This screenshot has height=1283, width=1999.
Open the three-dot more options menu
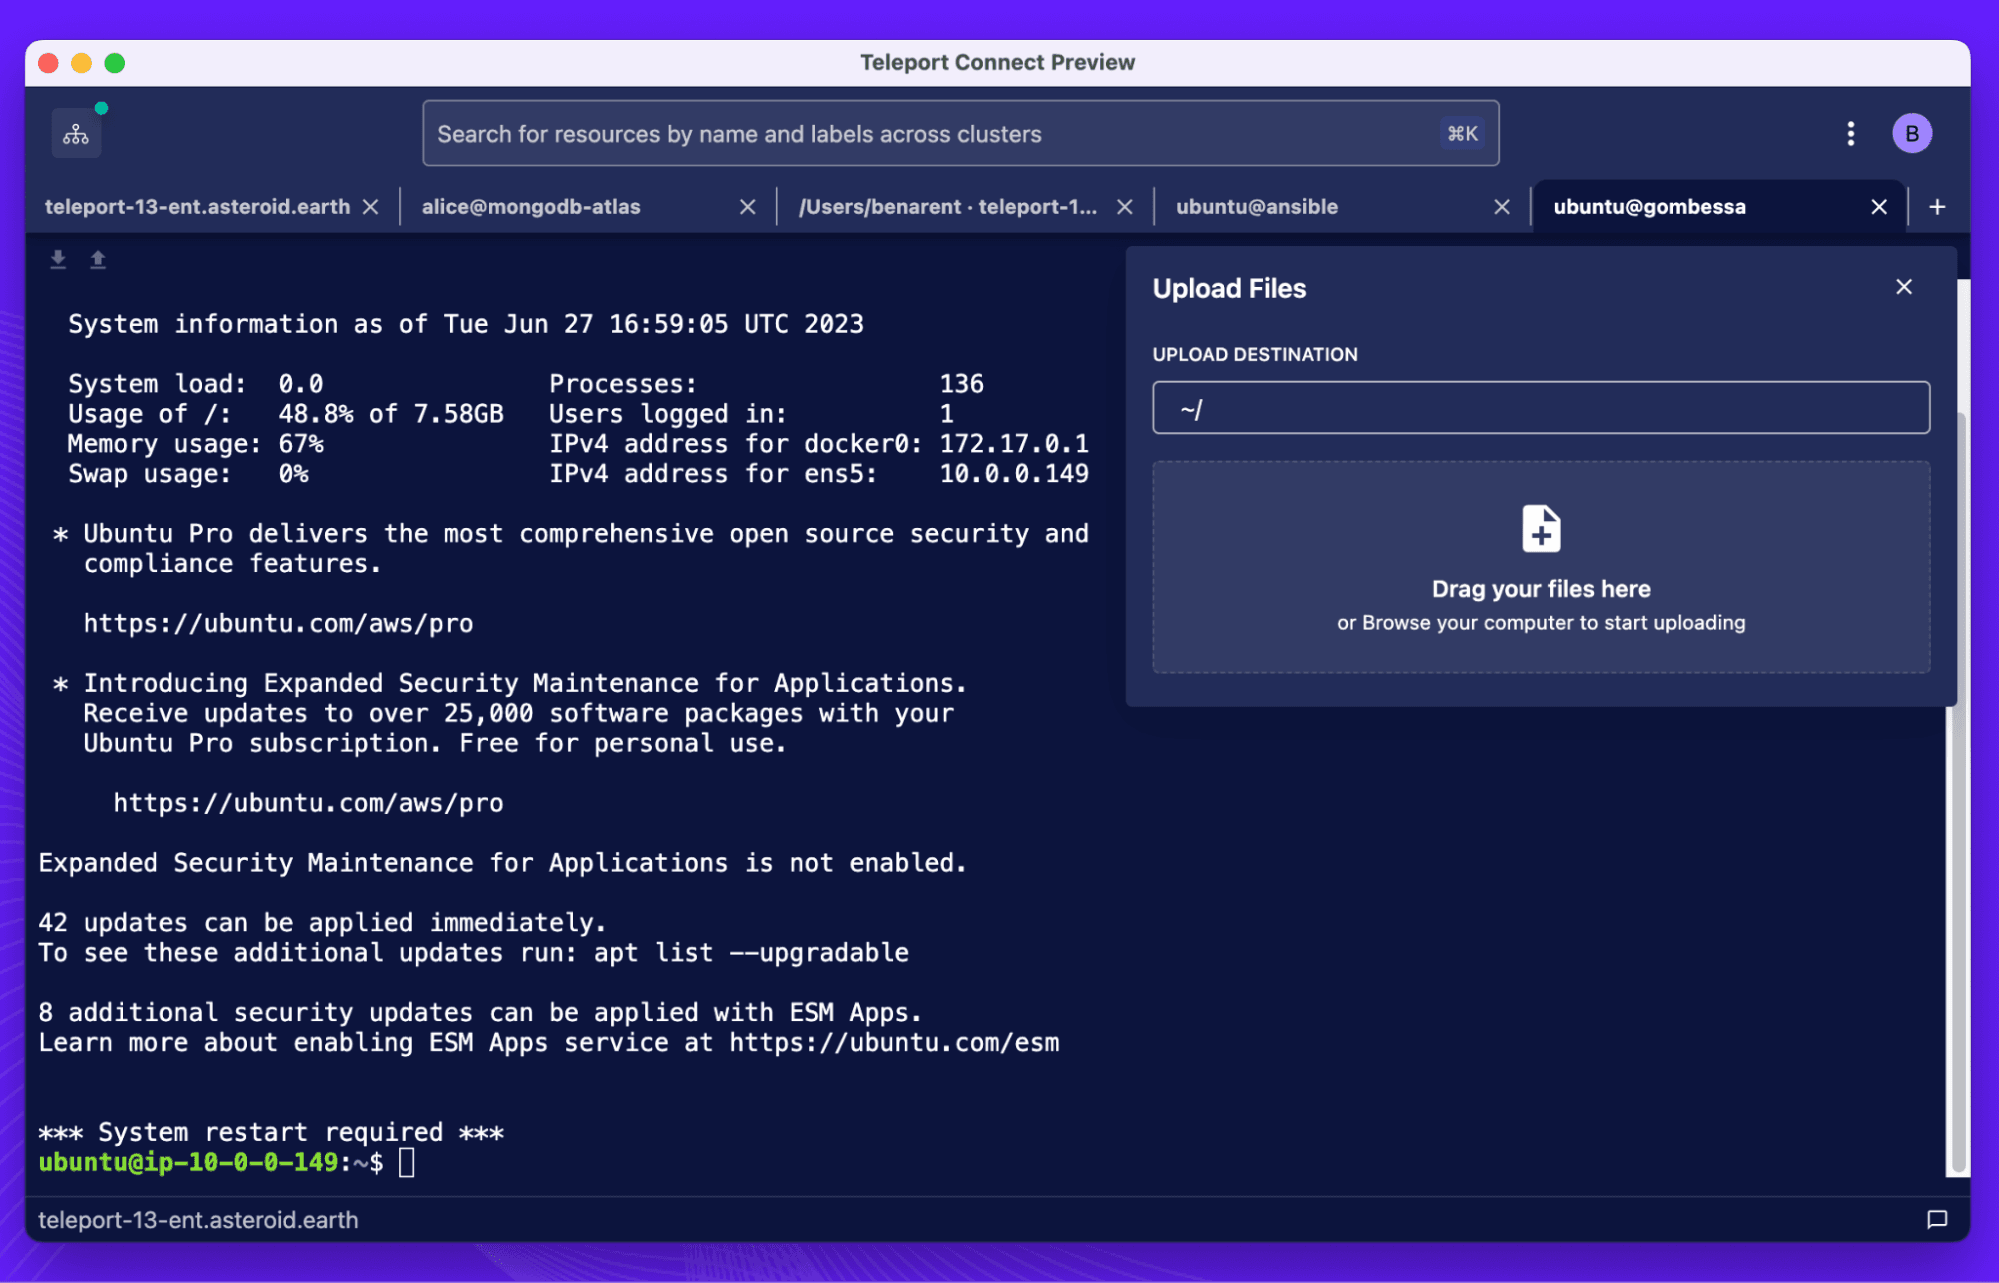pyautogui.click(x=1850, y=134)
